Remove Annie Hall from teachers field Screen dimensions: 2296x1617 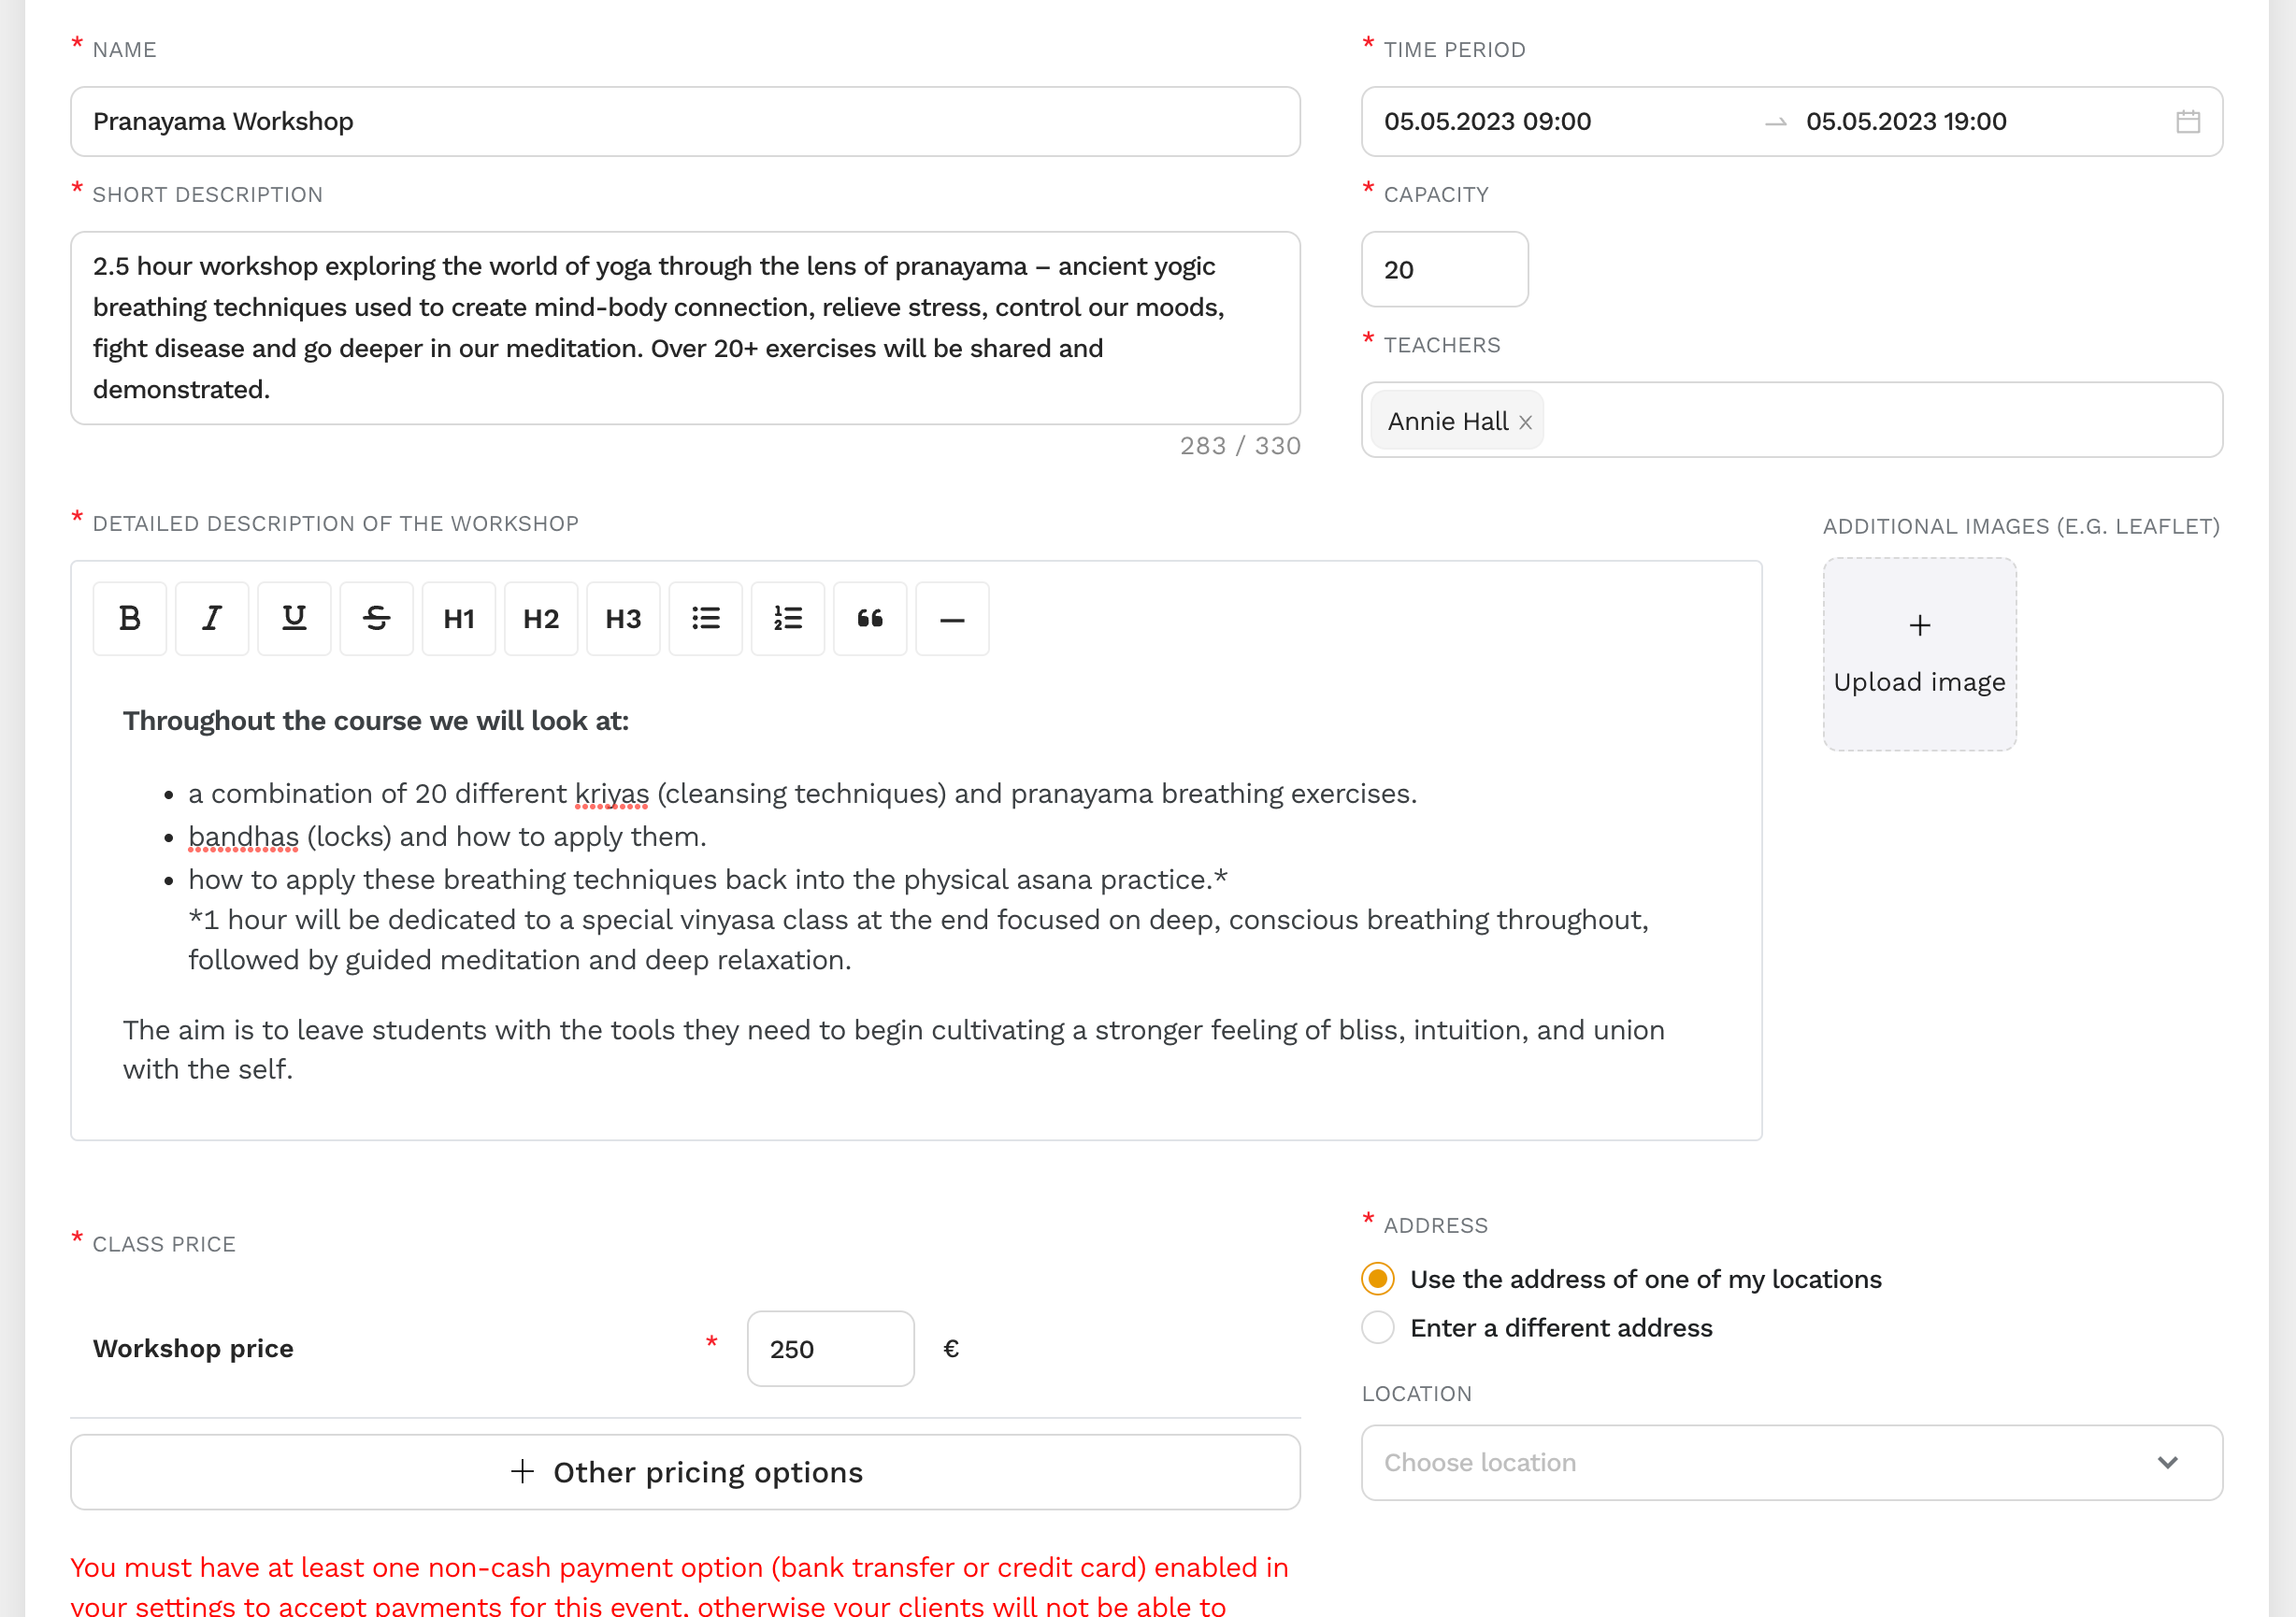(x=1526, y=420)
